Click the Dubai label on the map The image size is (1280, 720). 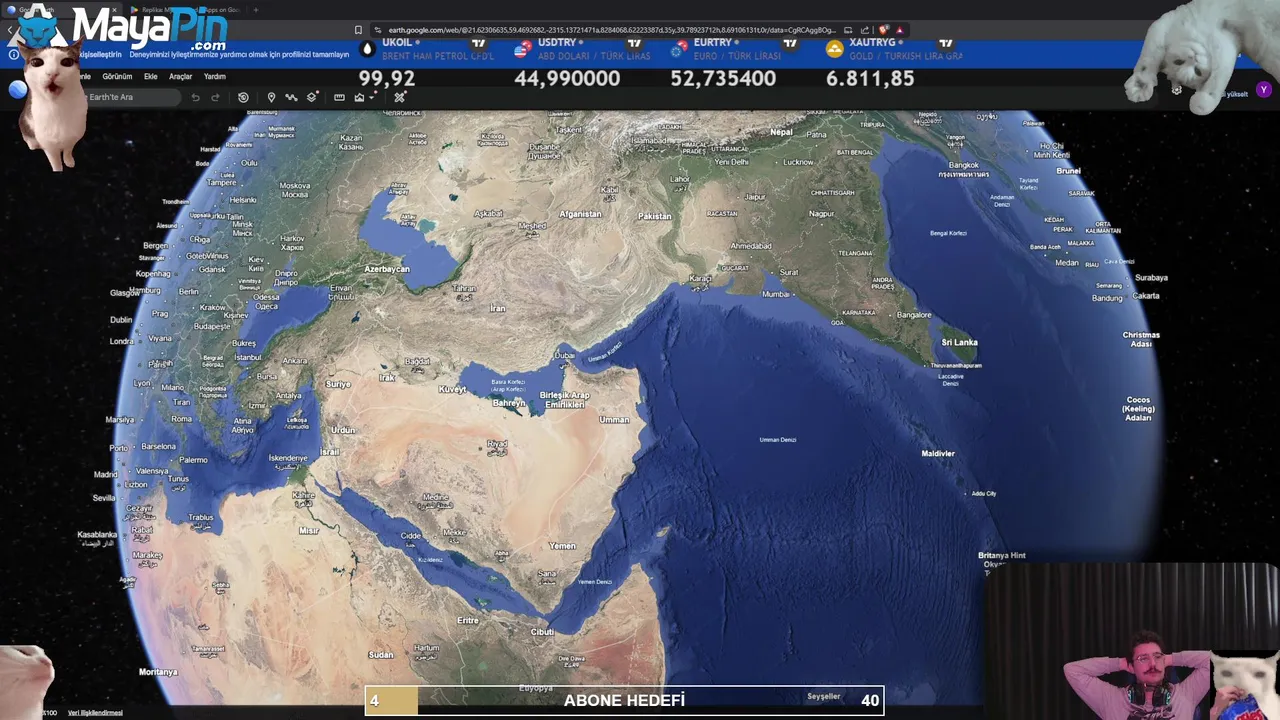pyautogui.click(x=565, y=356)
